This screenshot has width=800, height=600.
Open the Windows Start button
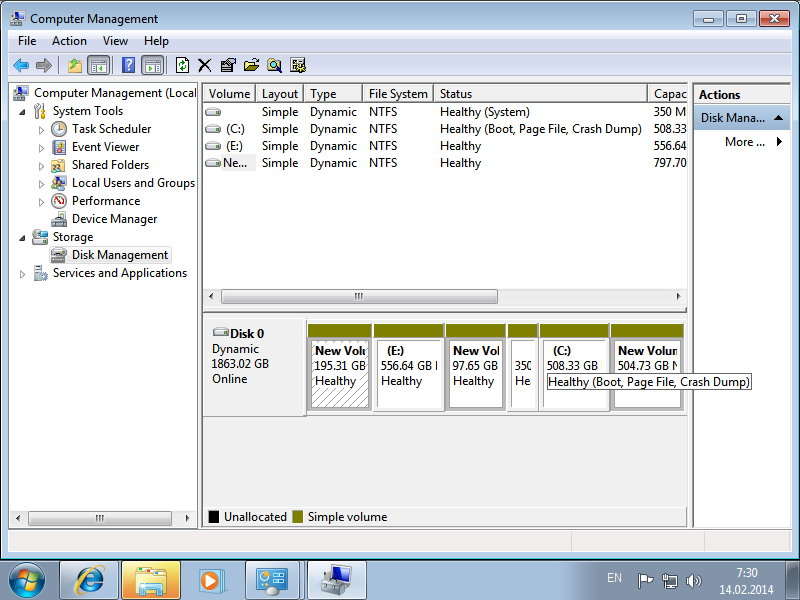click(x=27, y=581)
